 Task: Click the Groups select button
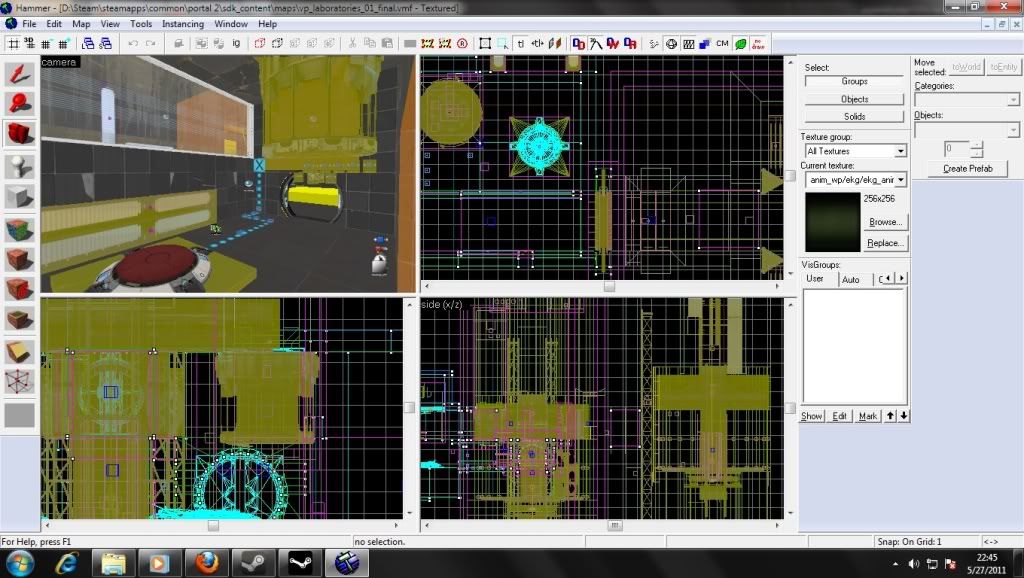pyautogui.click(x=854, y=82)
